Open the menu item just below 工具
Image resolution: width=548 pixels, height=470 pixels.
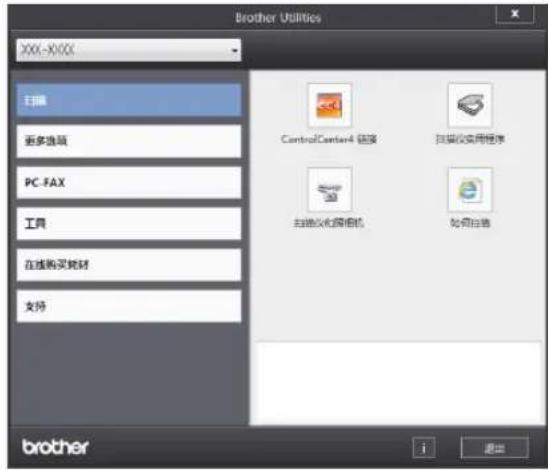(x=129, y=265)
